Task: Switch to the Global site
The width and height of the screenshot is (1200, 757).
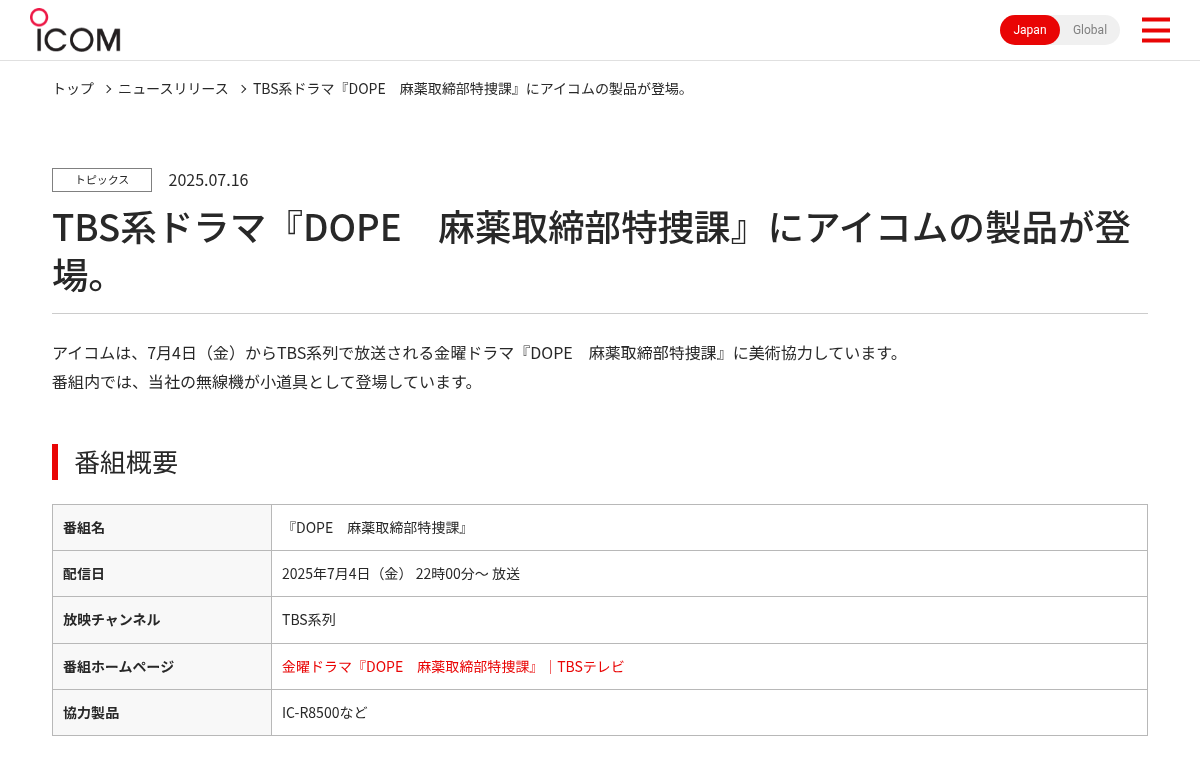Action: 1090,30
